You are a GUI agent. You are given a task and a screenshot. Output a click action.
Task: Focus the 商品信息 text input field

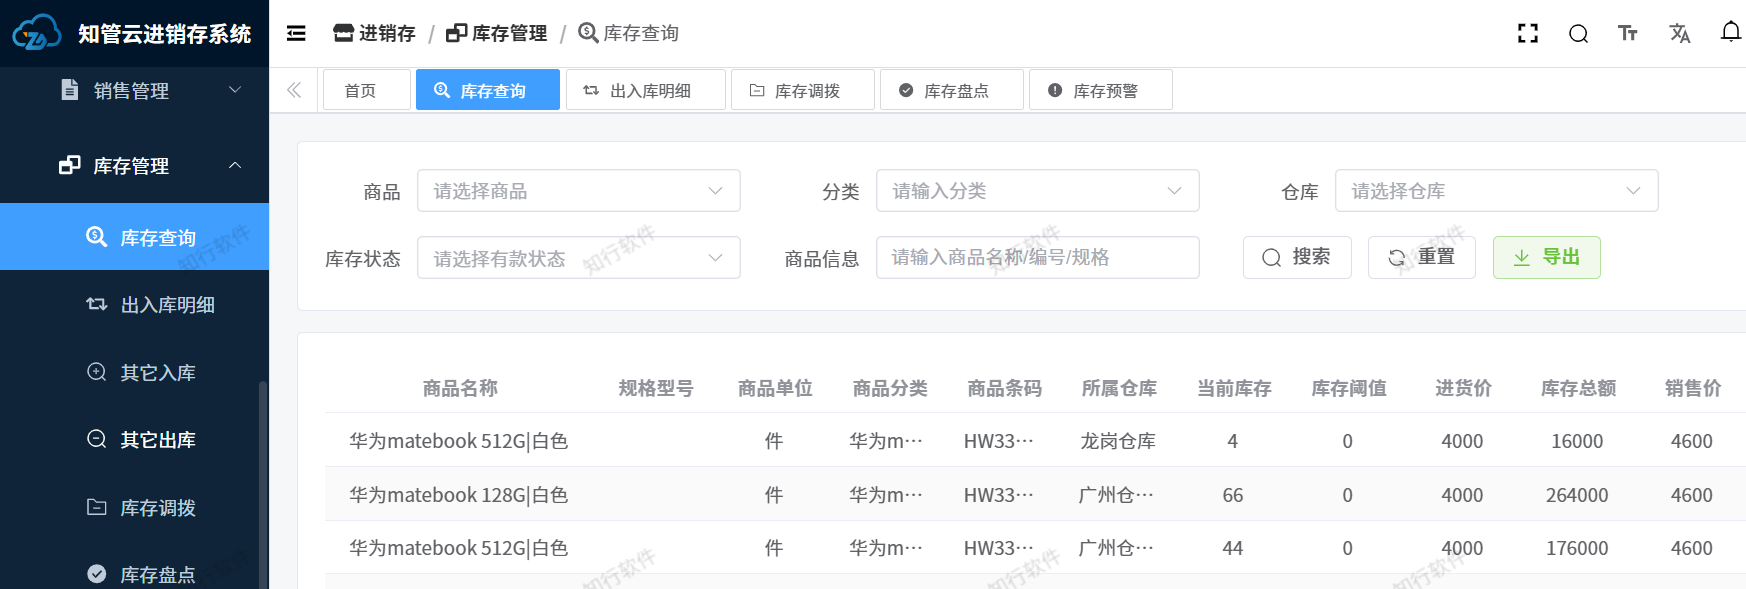tap(1037, 257)
